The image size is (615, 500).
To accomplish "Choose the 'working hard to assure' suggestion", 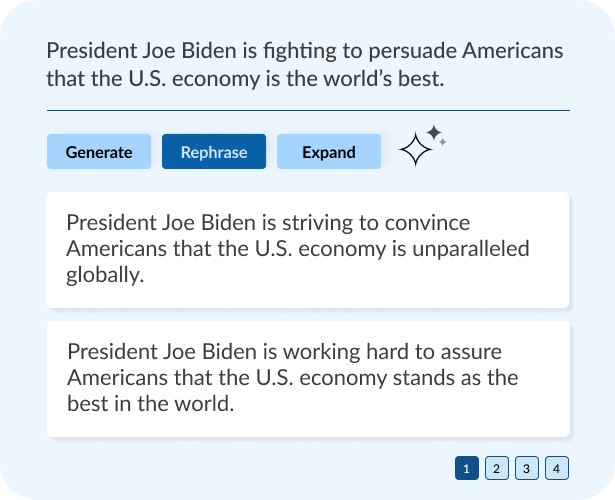I will coord(307,379).
